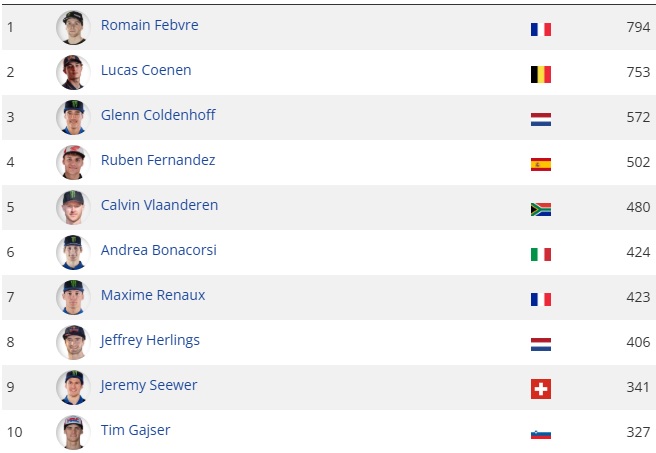Click Tim Gajser's rider photo
This screenshot has width=656, height=453.
(73, 432)
